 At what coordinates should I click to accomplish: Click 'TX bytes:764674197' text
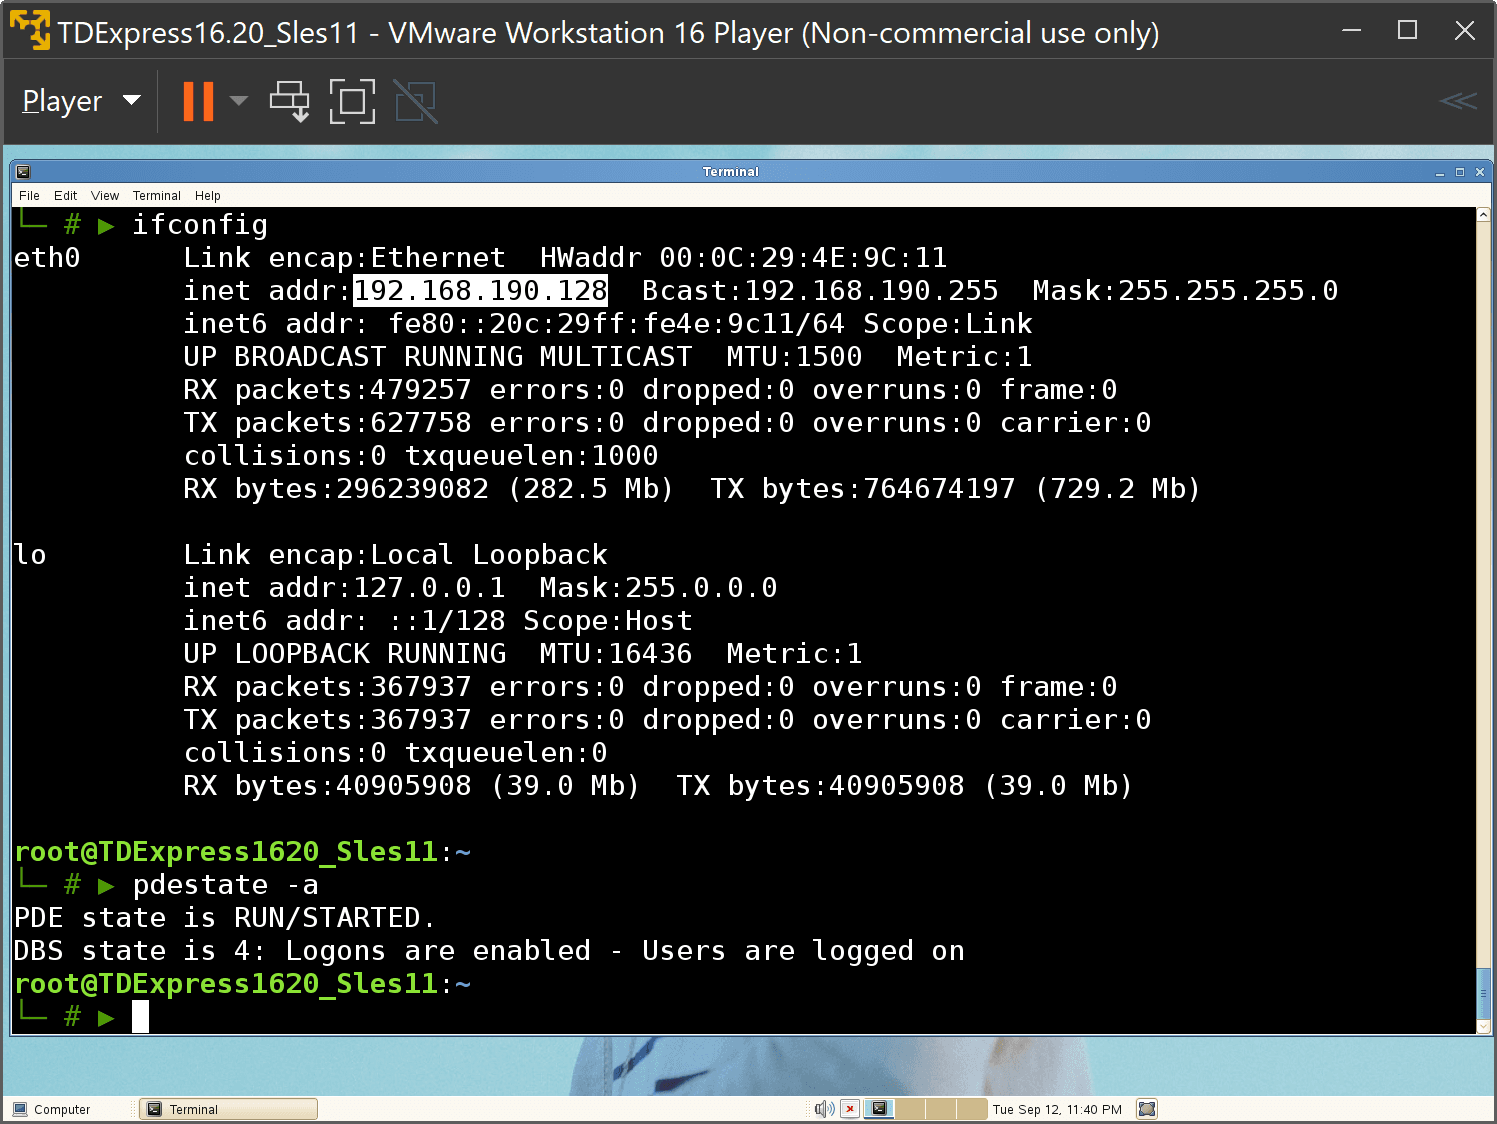point(863,489)
